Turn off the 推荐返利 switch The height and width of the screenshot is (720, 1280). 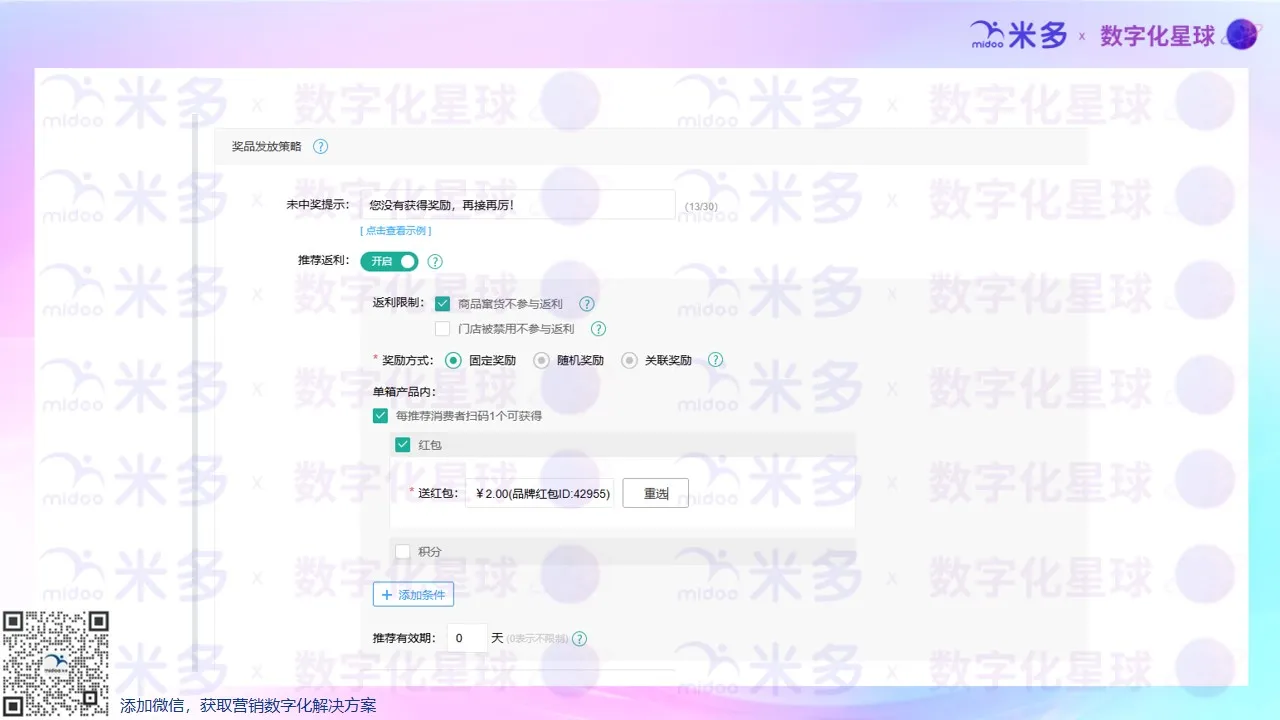389,261
